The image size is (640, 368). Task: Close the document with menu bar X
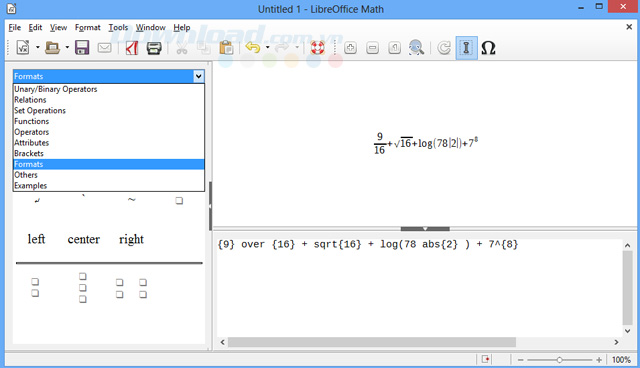(x=629, y=27)
